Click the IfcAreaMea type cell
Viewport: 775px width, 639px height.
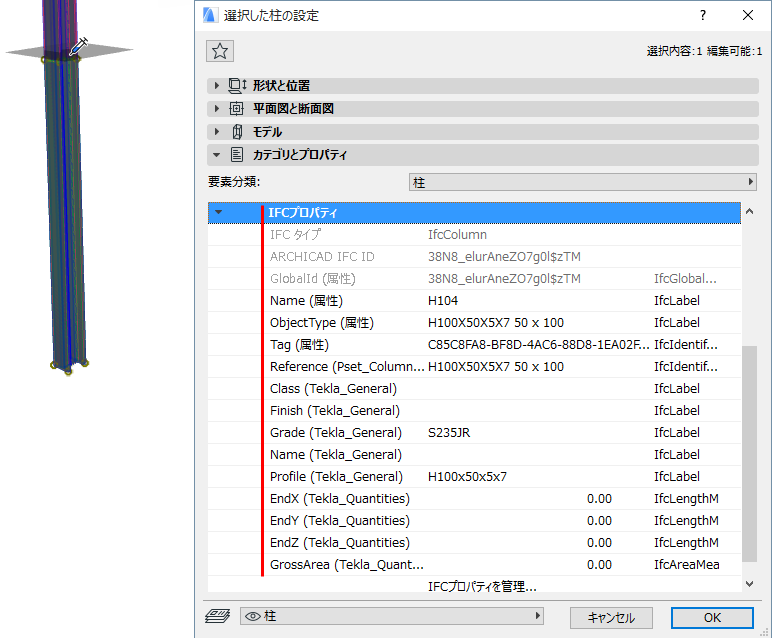[x=687, y=564]
